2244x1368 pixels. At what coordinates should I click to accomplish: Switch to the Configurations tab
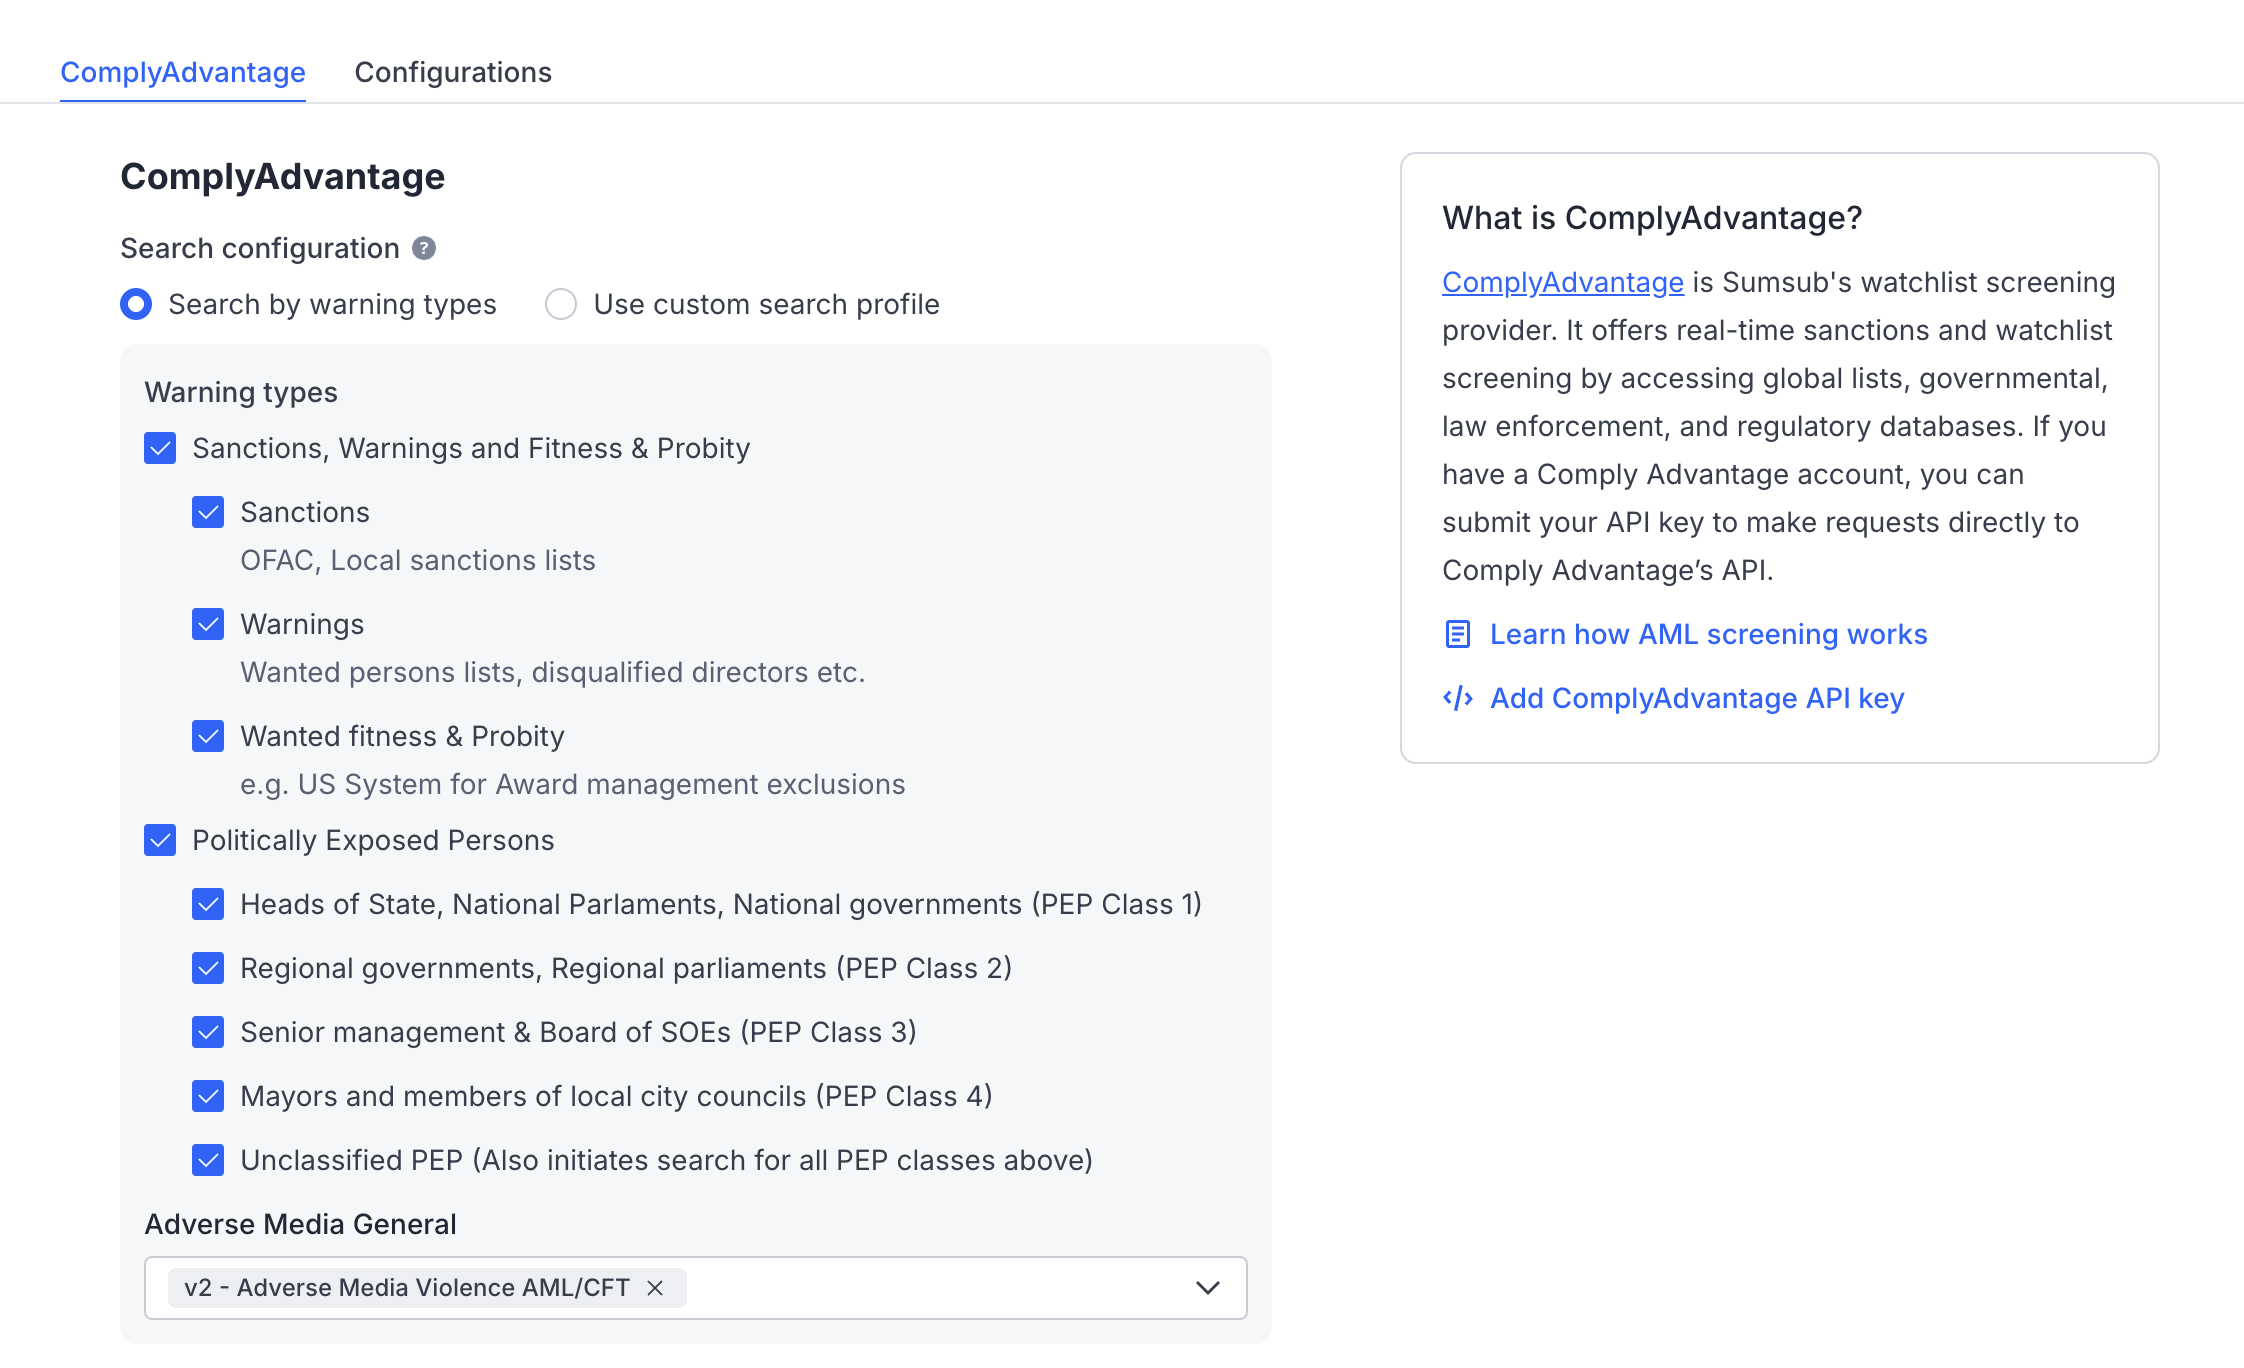(x=453, y=72)
